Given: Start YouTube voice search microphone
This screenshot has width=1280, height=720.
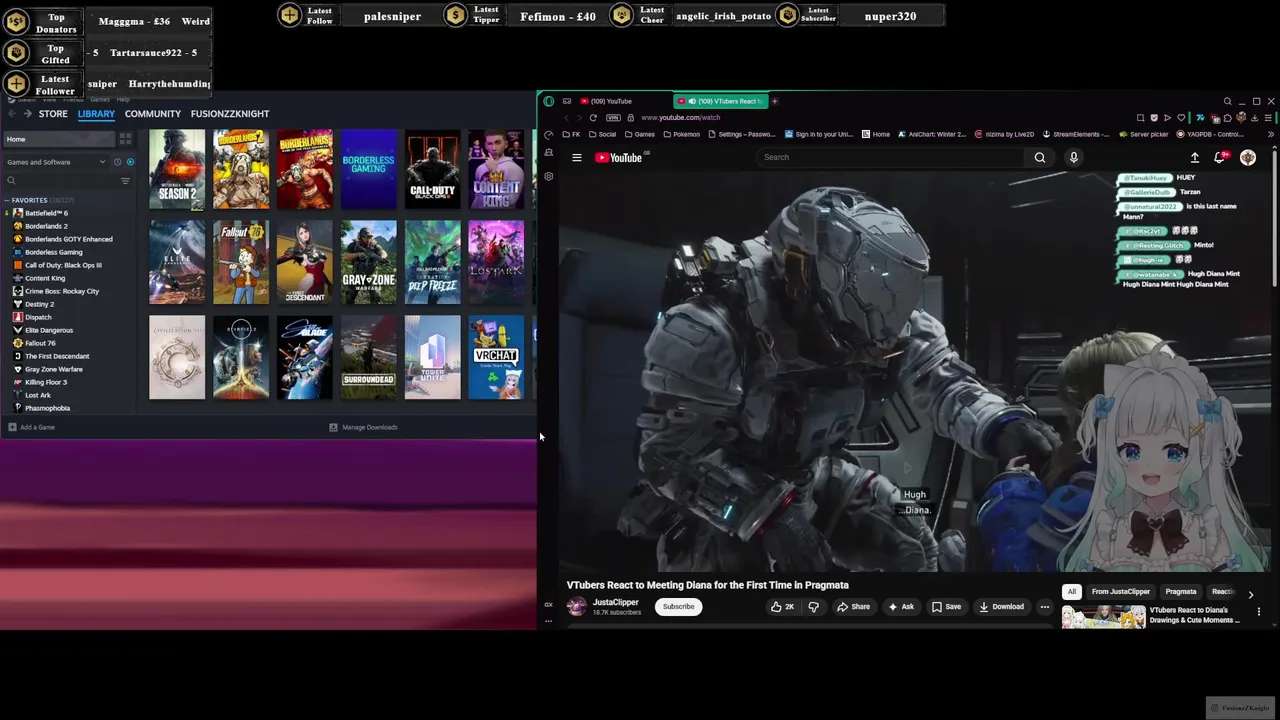Looking at the screenshot, I should tap(1074, 157).
